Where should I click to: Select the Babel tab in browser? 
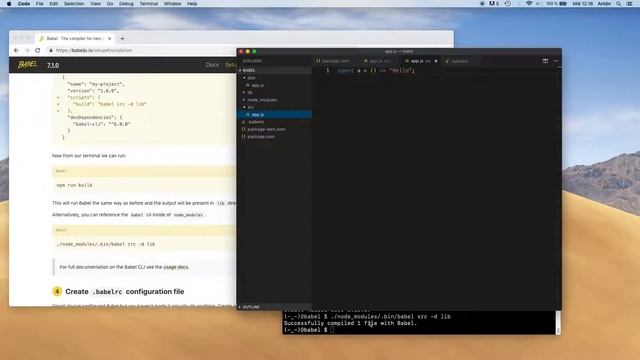click(75, 38)
